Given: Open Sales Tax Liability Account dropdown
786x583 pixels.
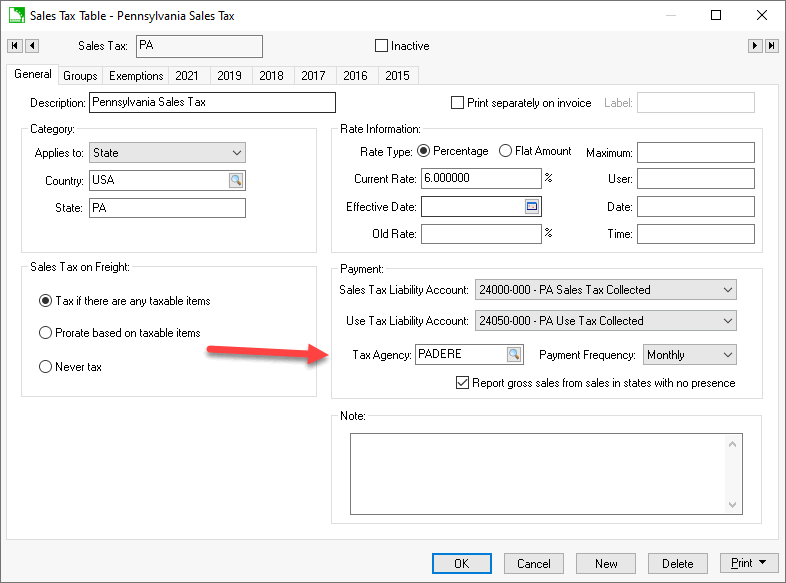Looking at the screenshot, I should 727,290.
